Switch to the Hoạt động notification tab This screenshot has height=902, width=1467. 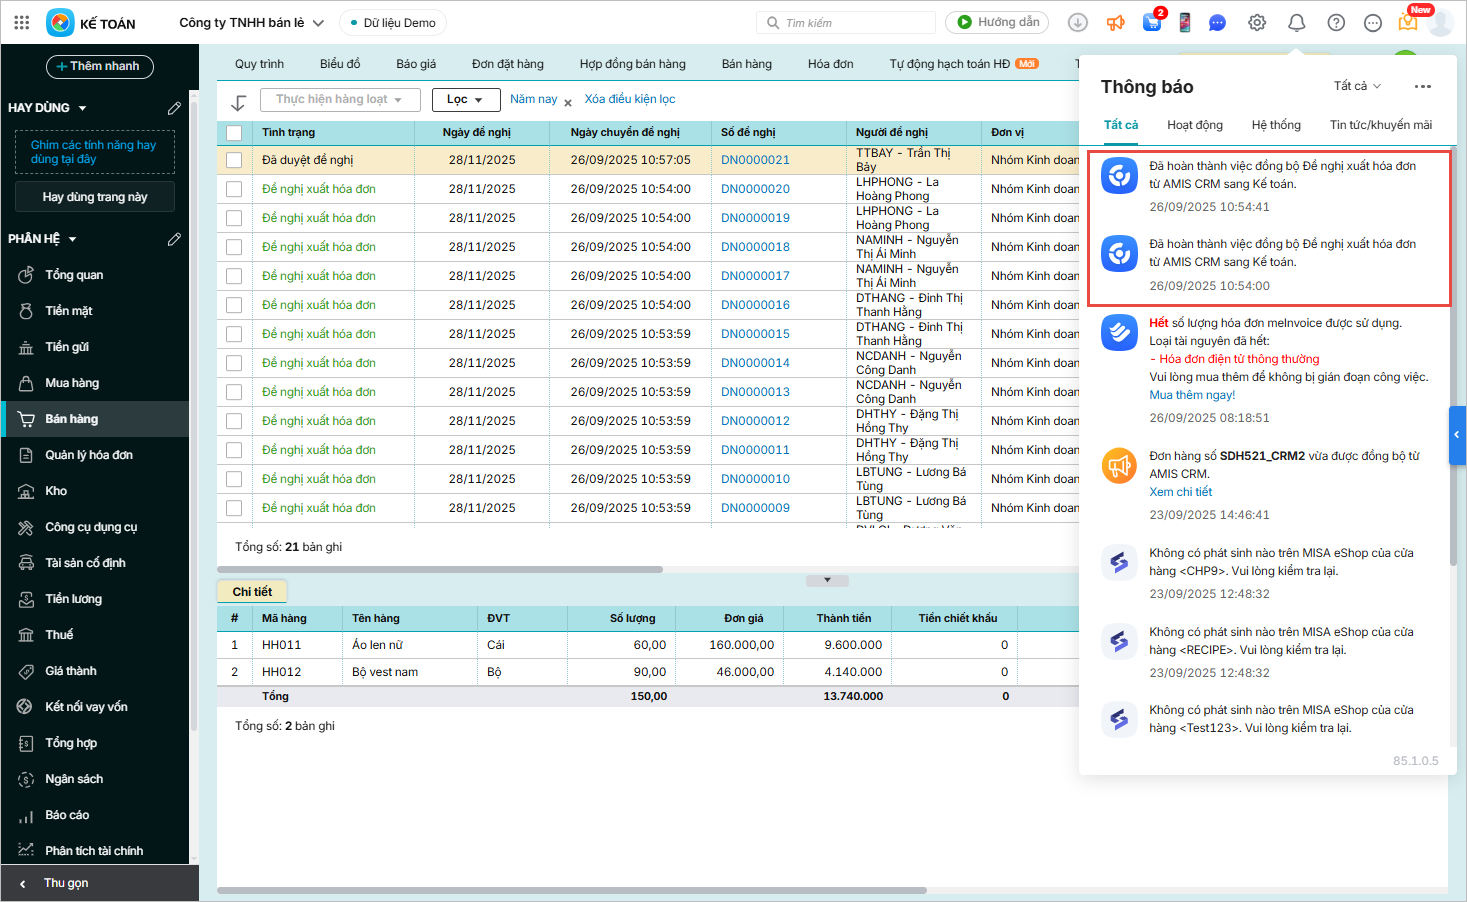[x=1194, y=125]
